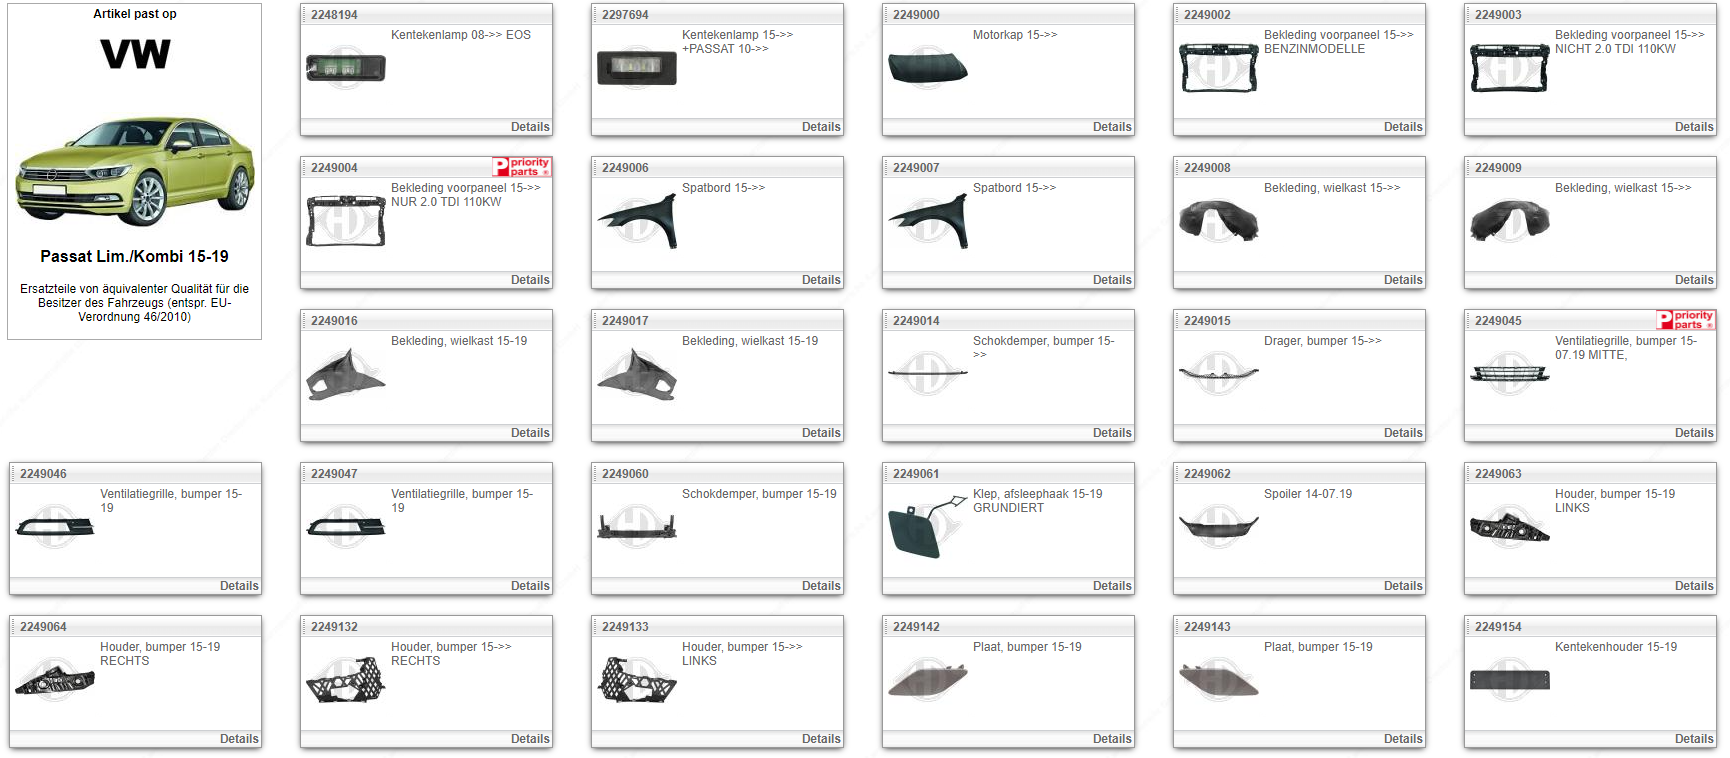Open Details for part 2248194
Screen dimensions: 1730x758
[529, 127]
